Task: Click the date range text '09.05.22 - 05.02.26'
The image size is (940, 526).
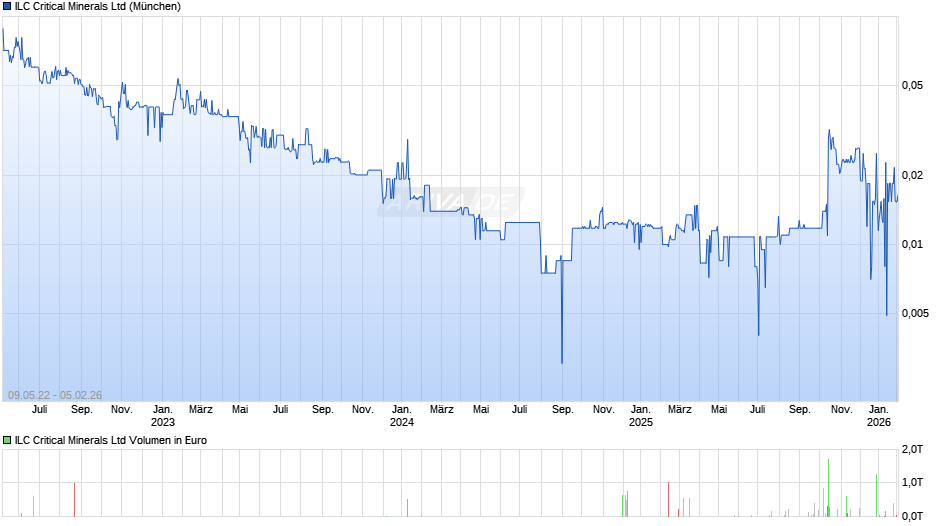Action: pyautogui.click(x=55, y=395)
